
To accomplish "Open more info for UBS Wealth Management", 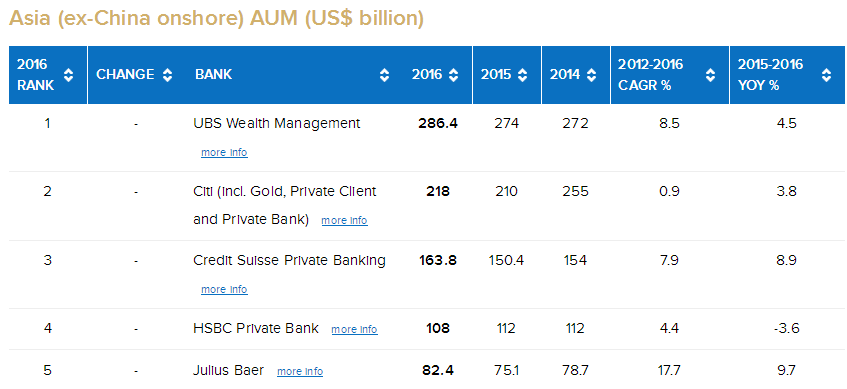I will [224, 152].
